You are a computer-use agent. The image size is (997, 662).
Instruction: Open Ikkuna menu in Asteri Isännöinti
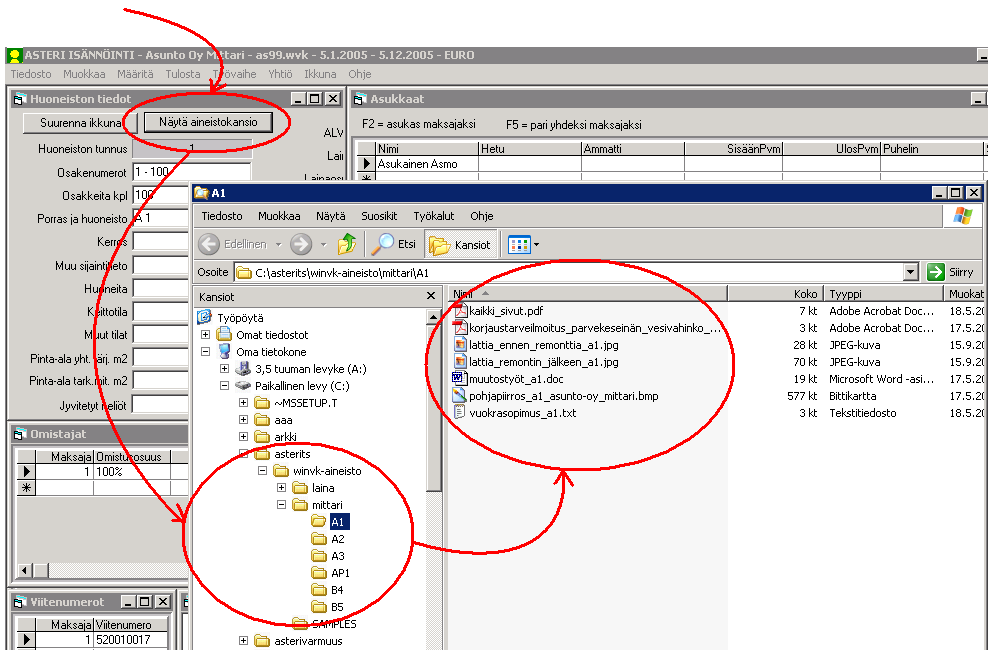coord(320,74)
